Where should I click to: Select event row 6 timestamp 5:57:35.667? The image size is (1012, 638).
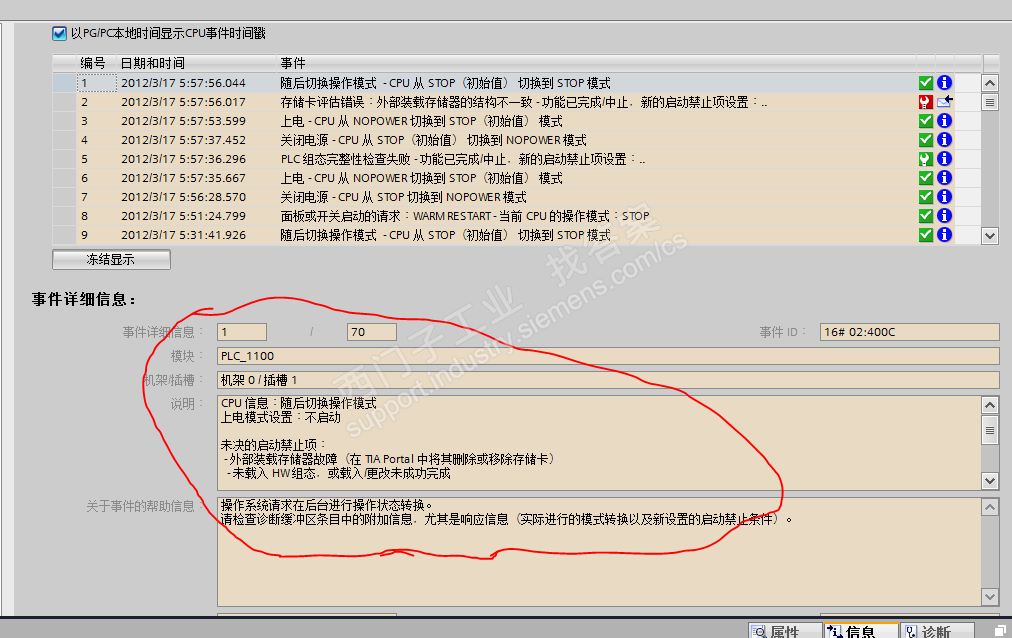(183, 178)
